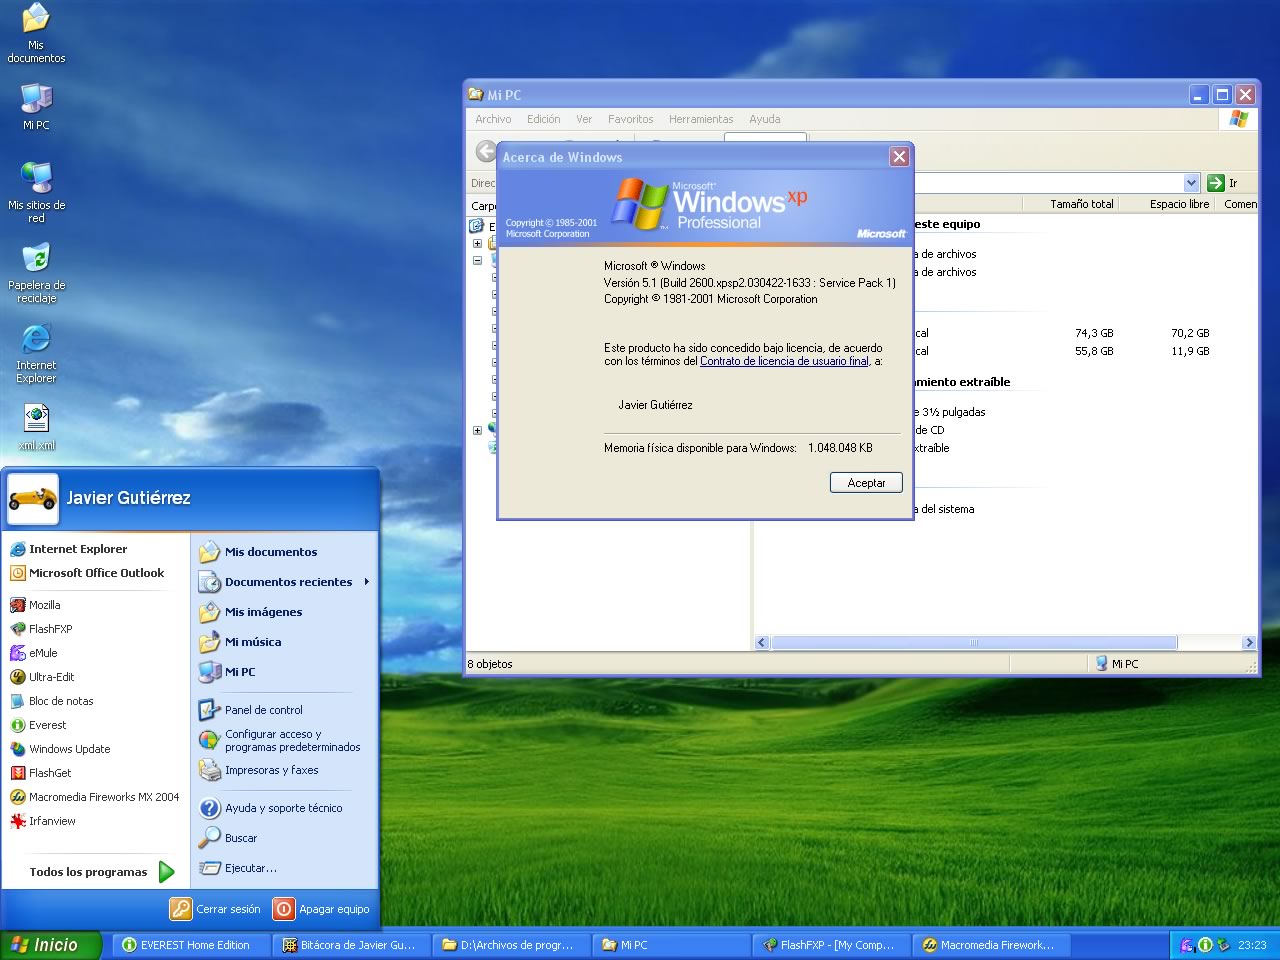Screen dimensions: 1280x960
Task: Open Mis documentos in Start menu
Action: pyautogui.click(x=258, y=552)
